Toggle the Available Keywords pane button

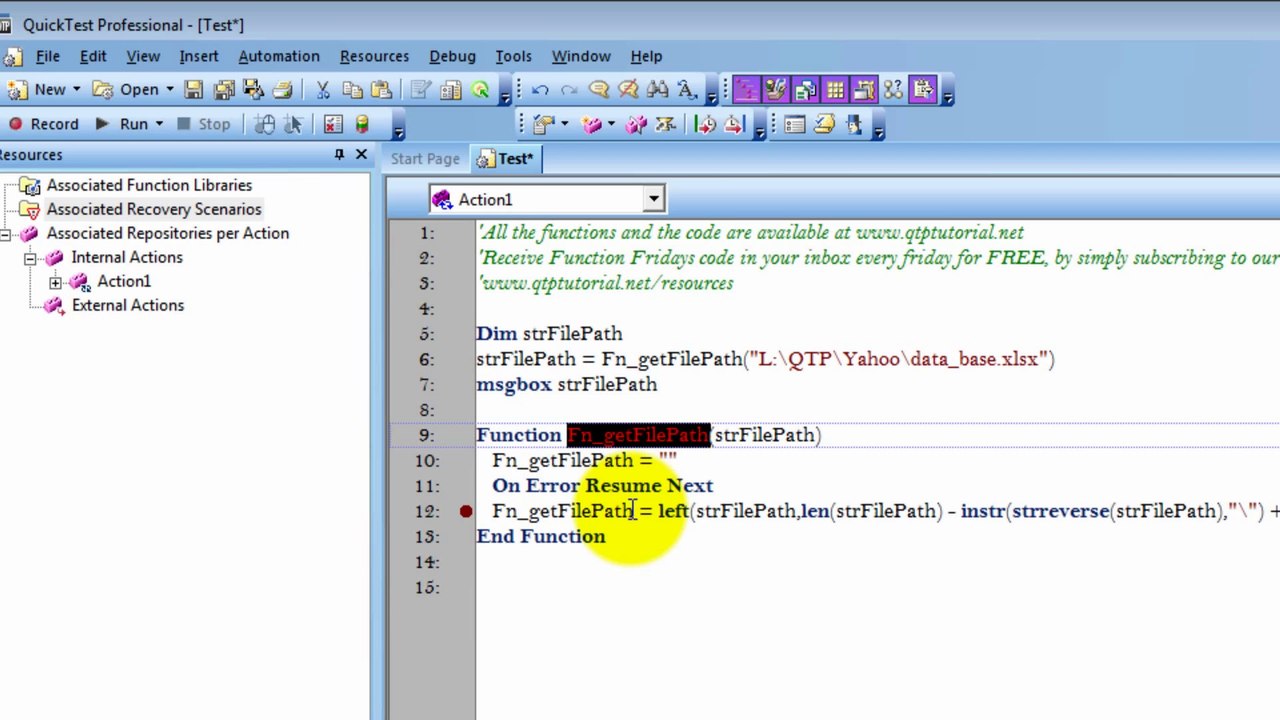pyautogui.click(x=775, y=90)
